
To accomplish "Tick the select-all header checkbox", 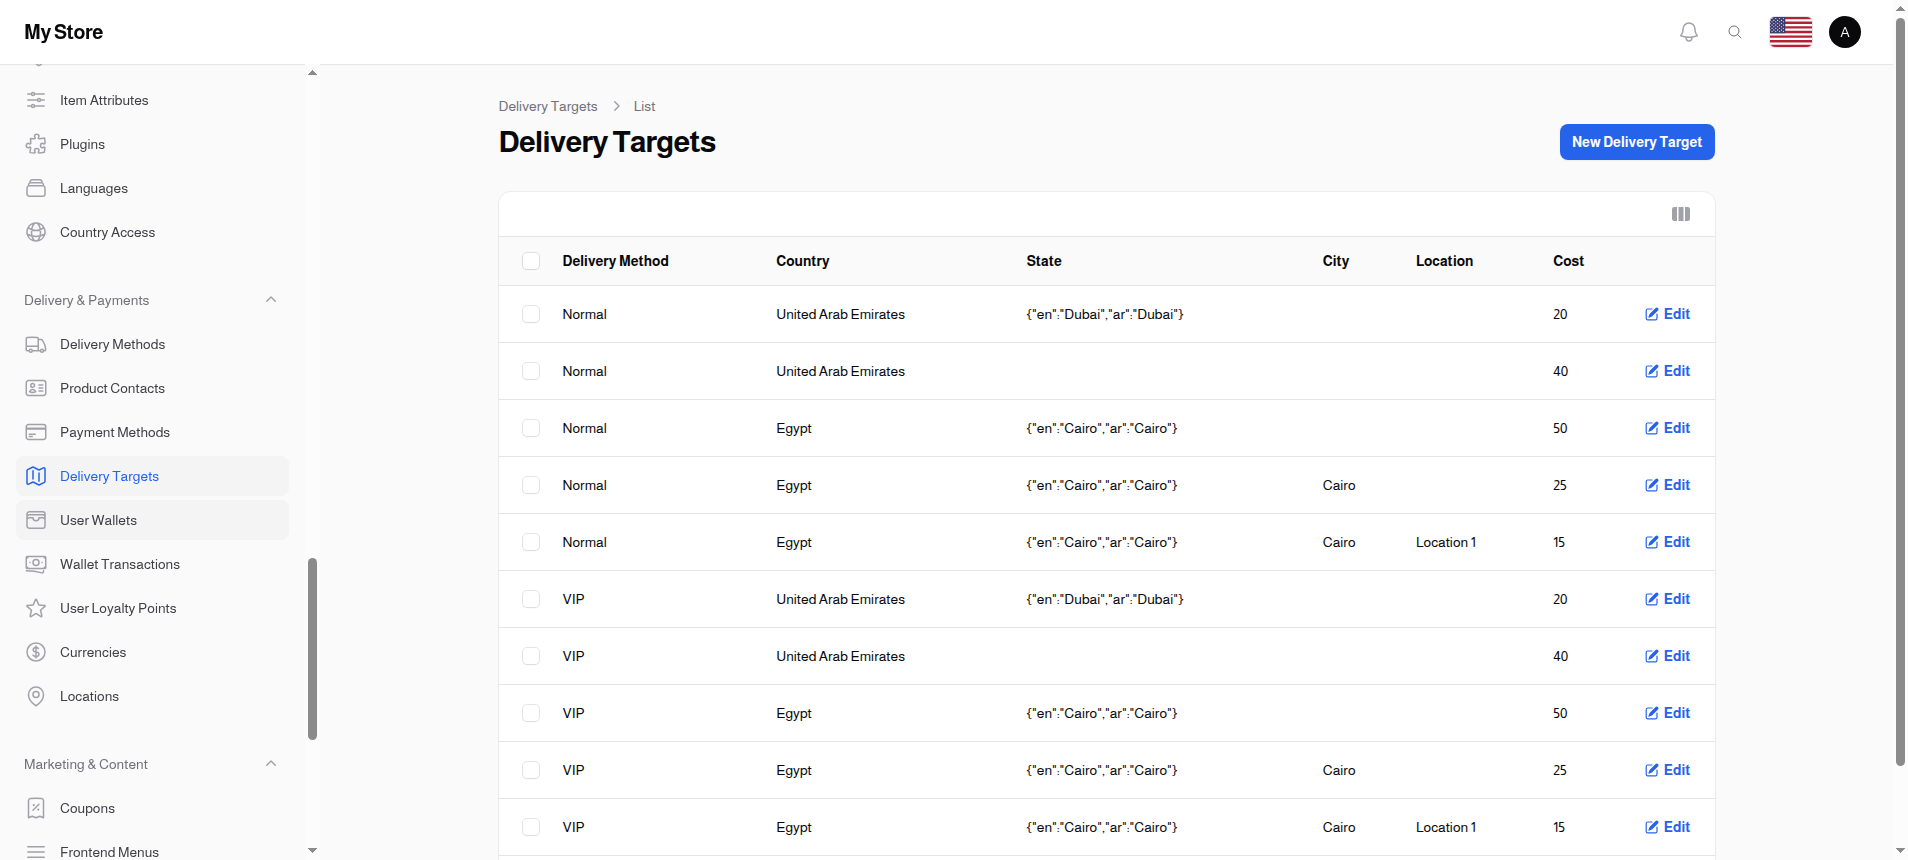I will (531, 261).
